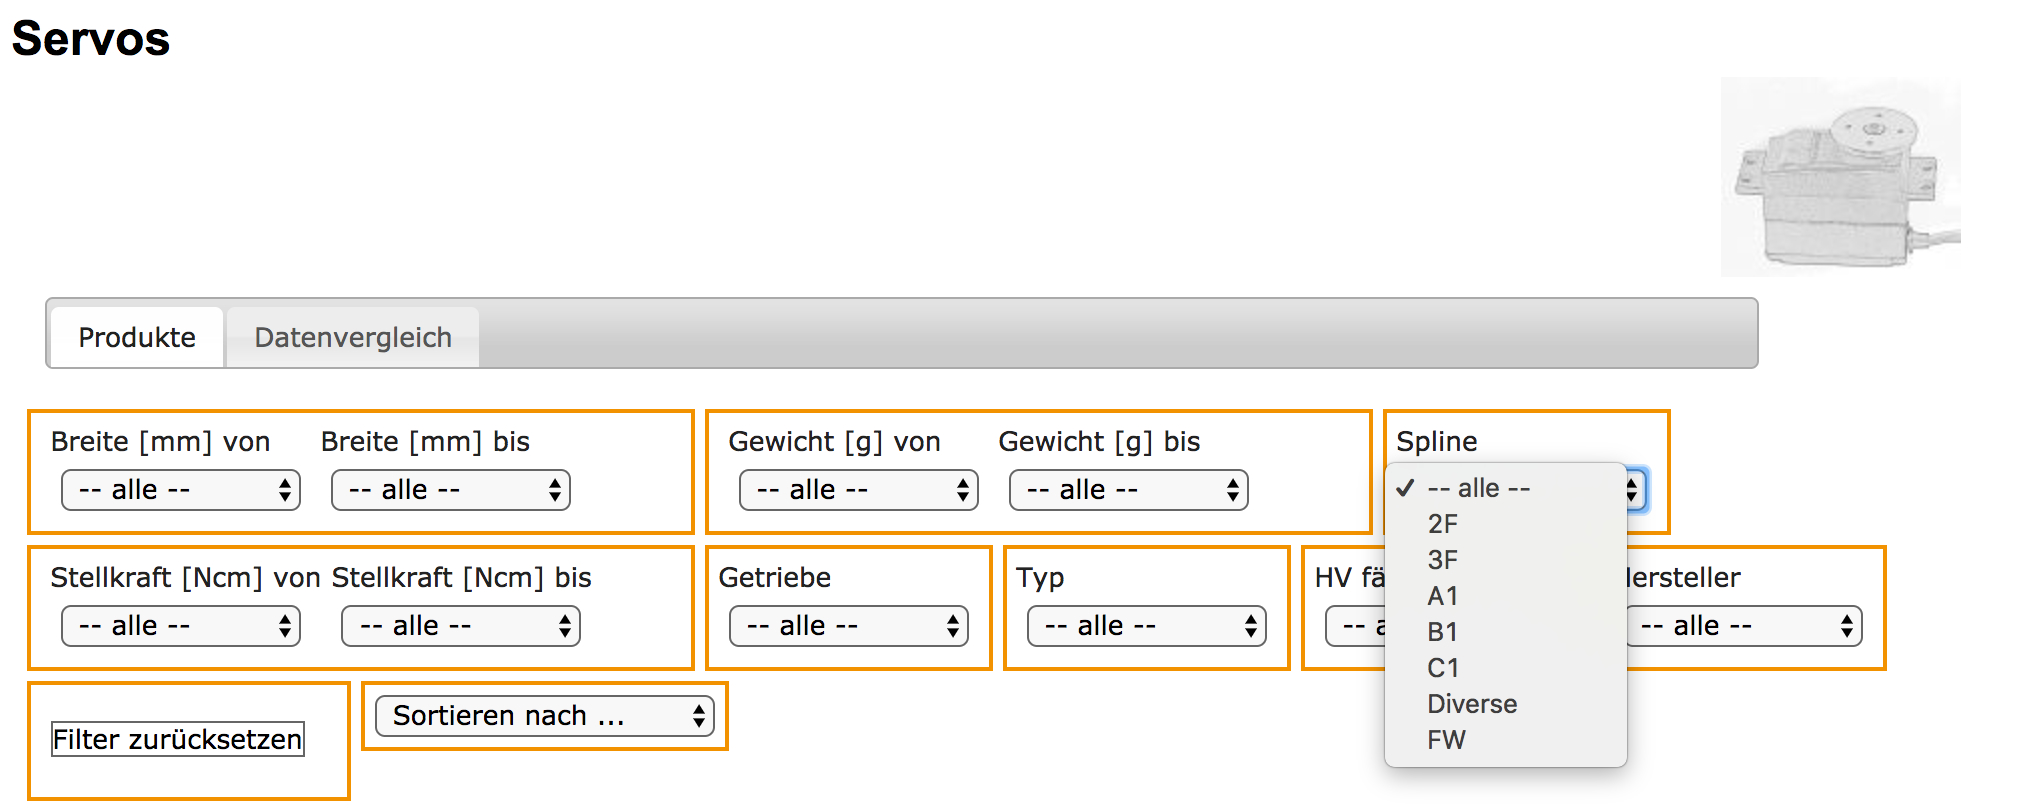Expand the Gewicht [g] von dropdown
2041x808 pixels.
[859, 490]
